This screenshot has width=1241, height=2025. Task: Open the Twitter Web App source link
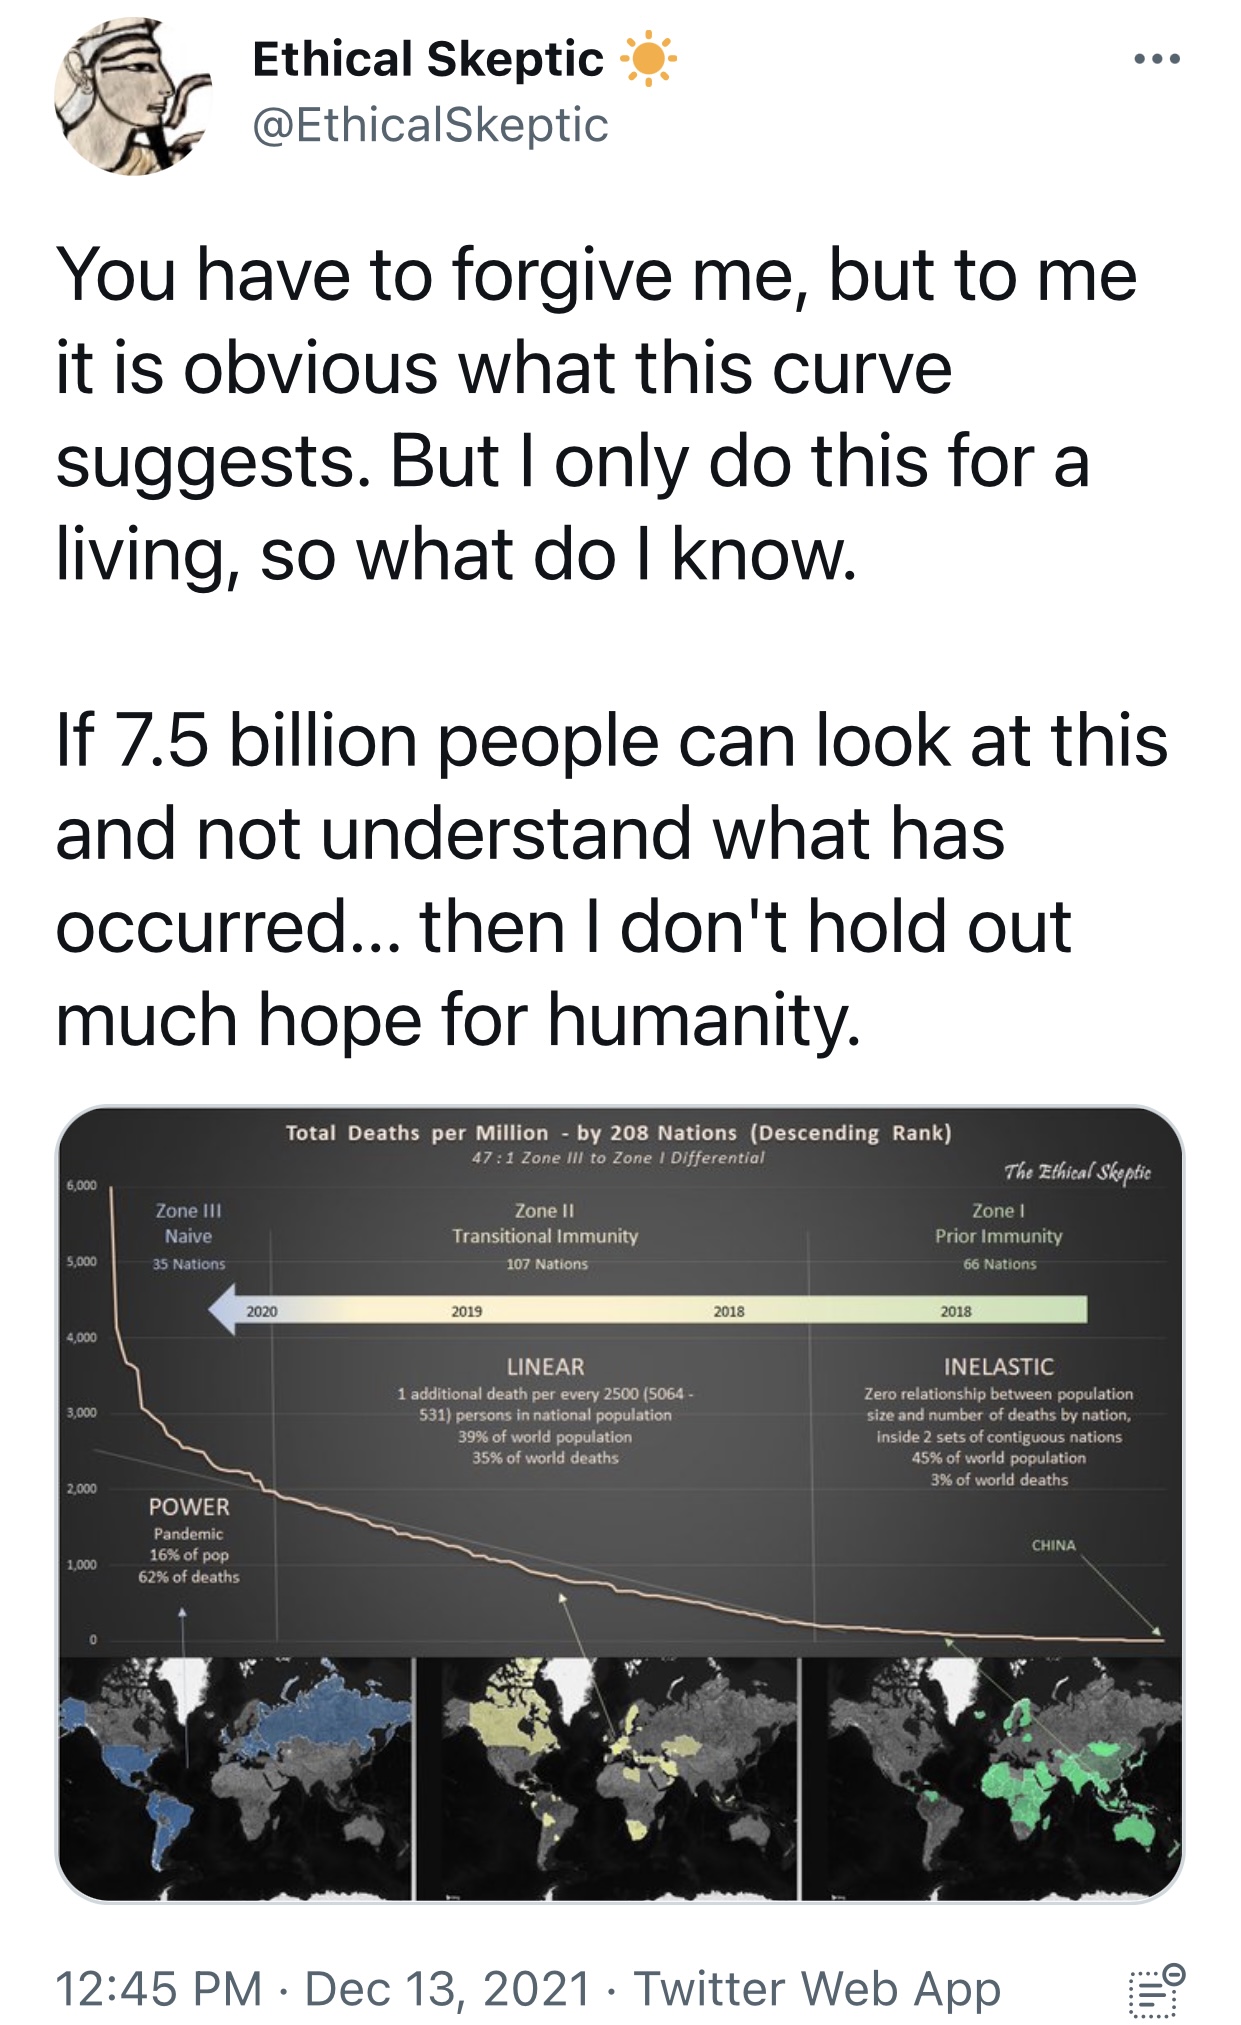(x=817, y=1988)
